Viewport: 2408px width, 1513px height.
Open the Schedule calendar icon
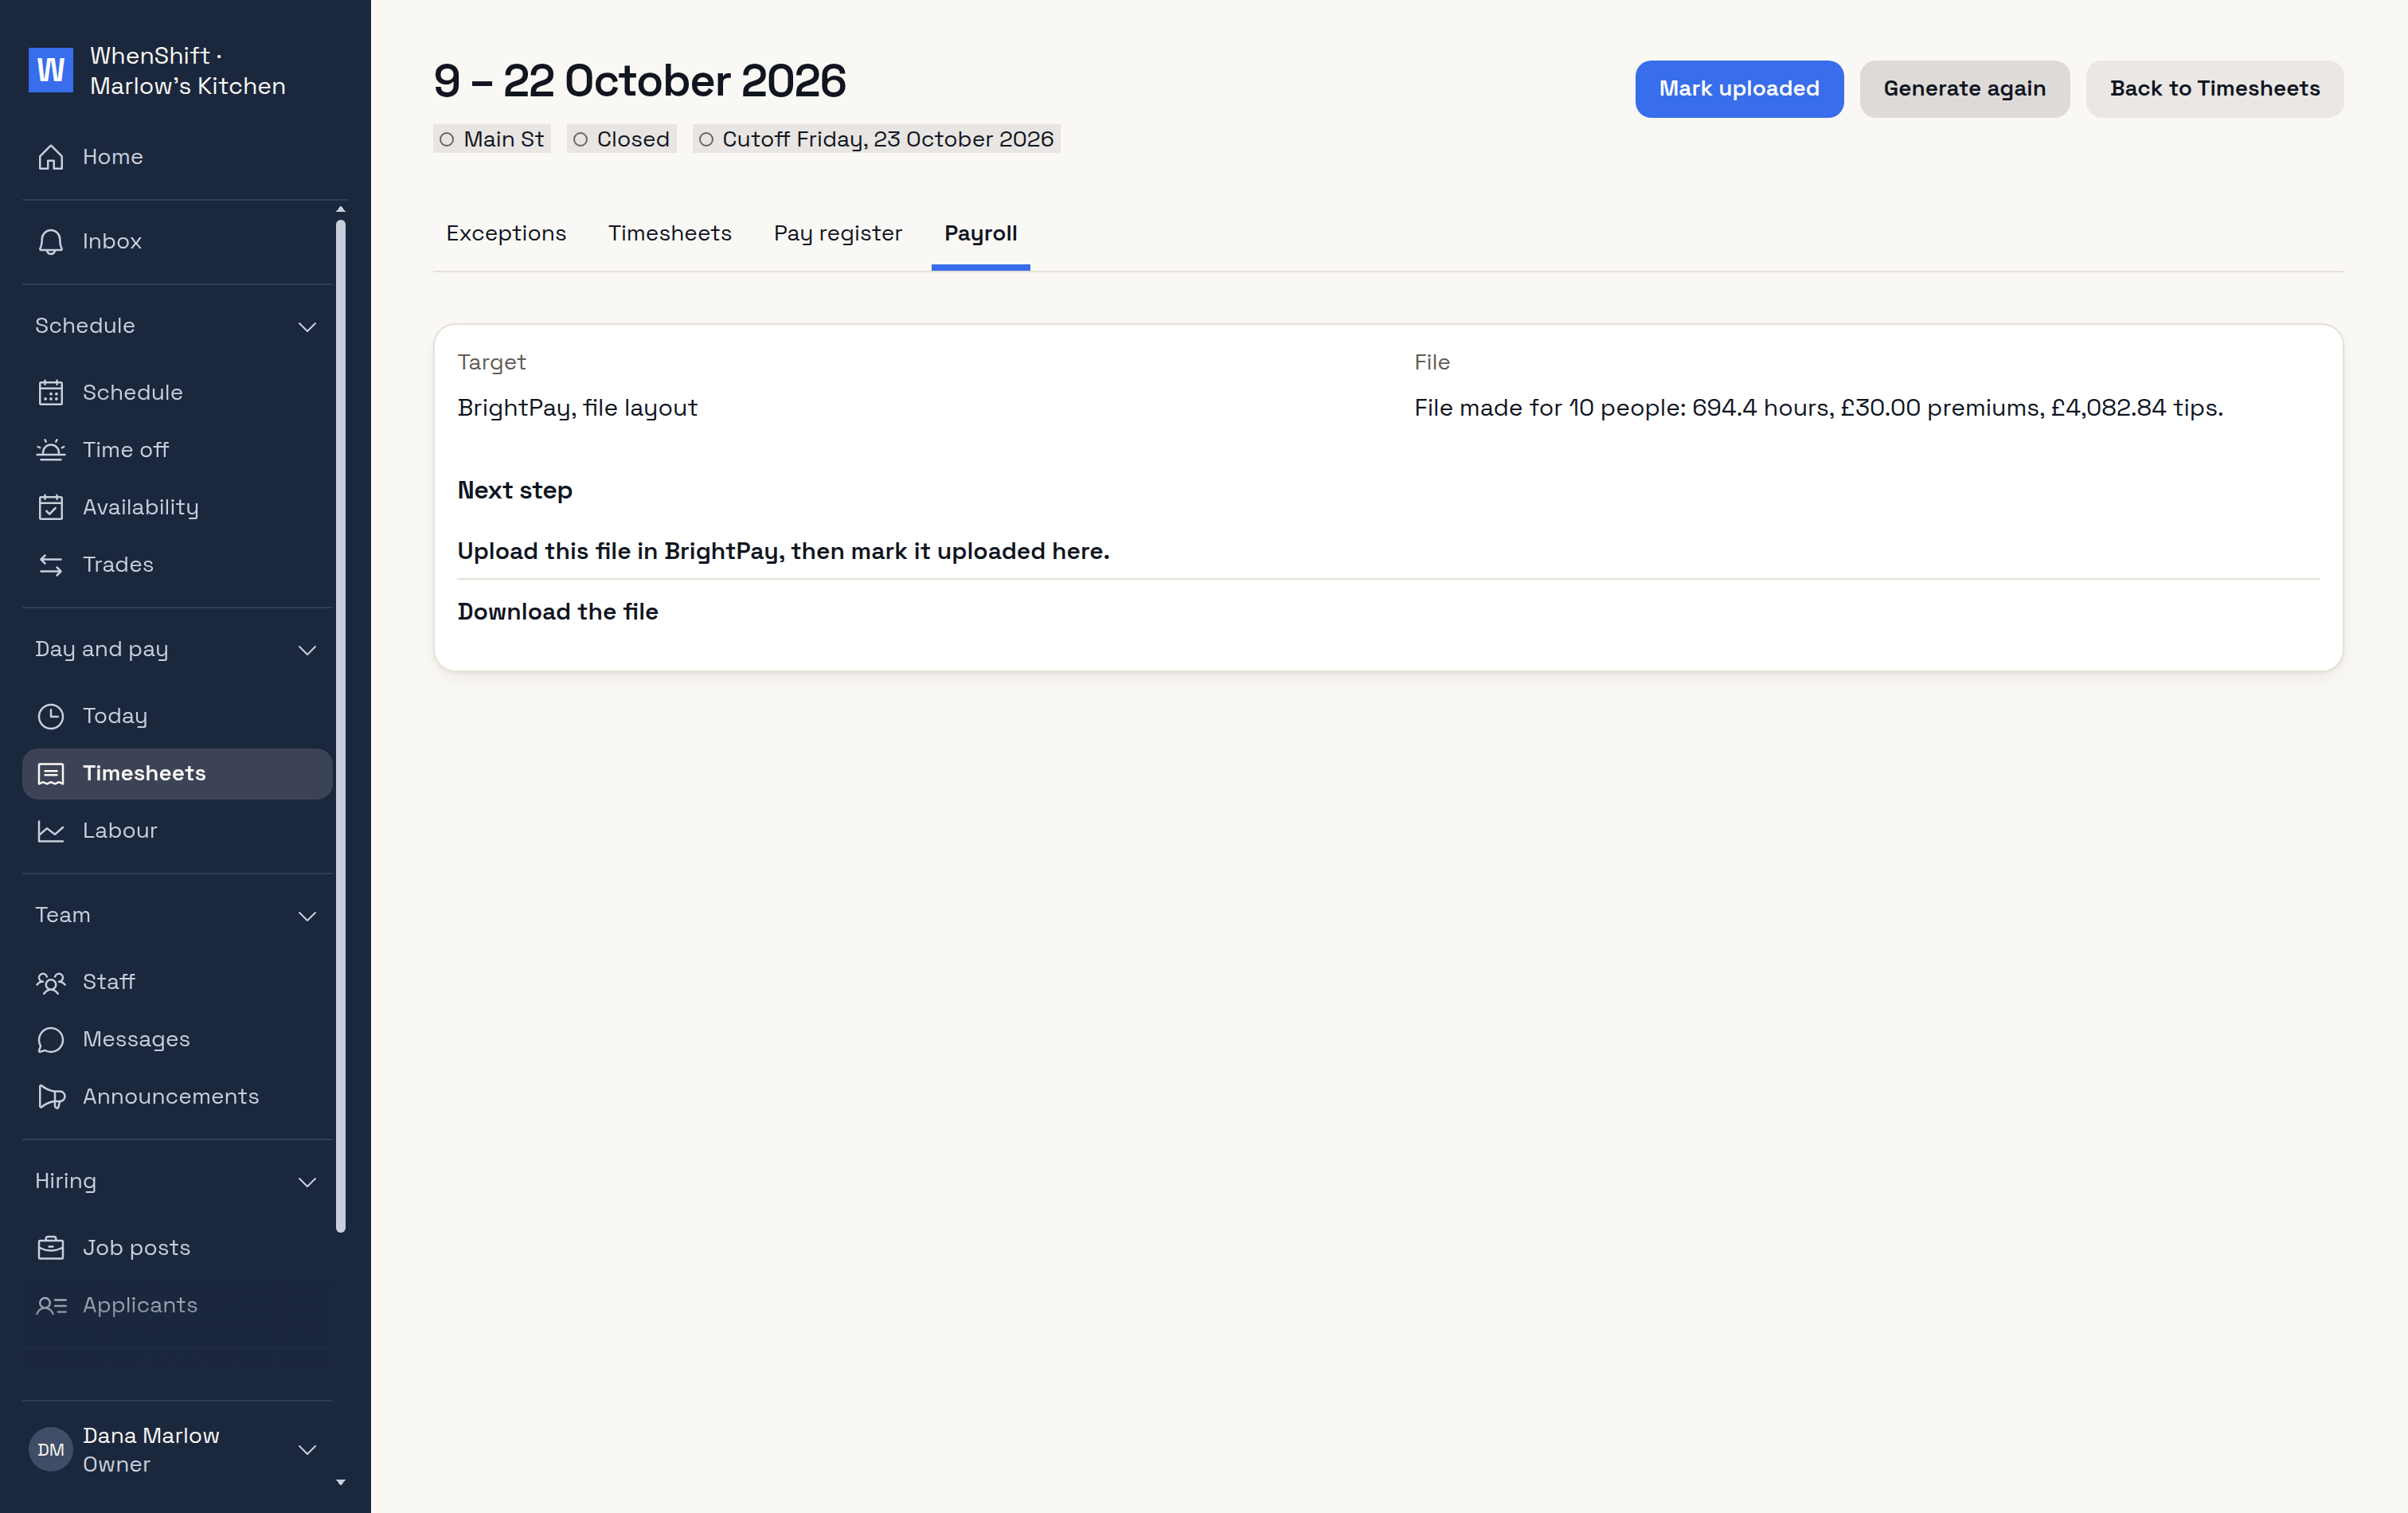coord(51,393)
